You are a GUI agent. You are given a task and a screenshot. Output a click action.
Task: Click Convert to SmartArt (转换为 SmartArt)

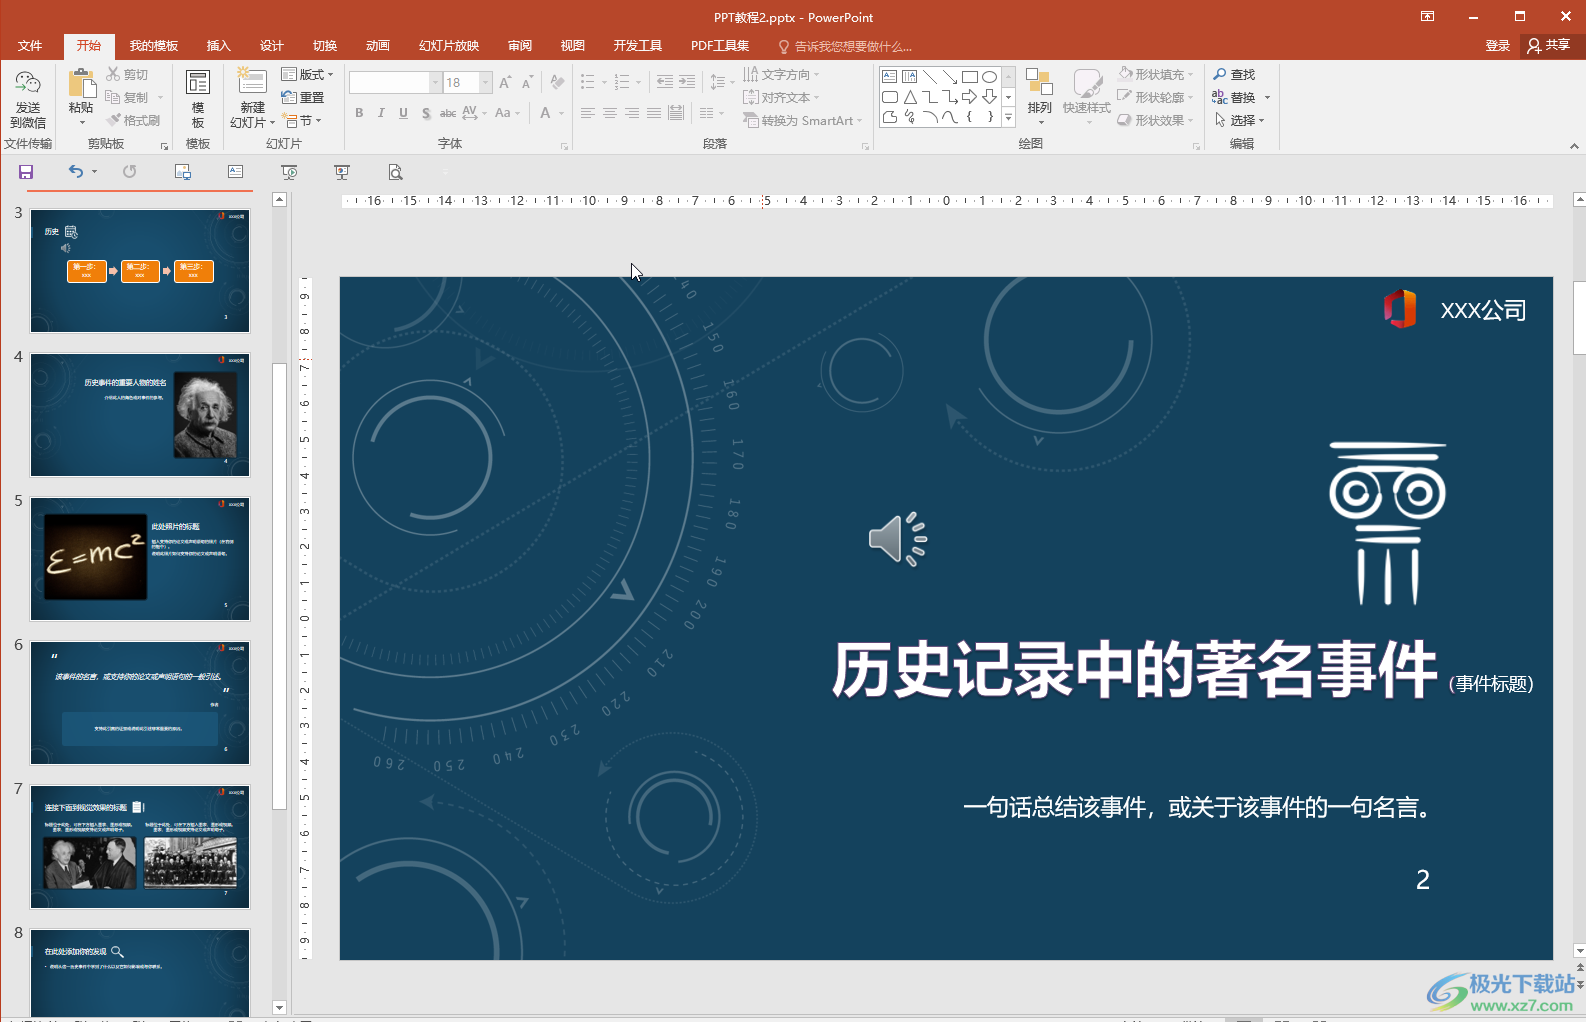point(800,120)
